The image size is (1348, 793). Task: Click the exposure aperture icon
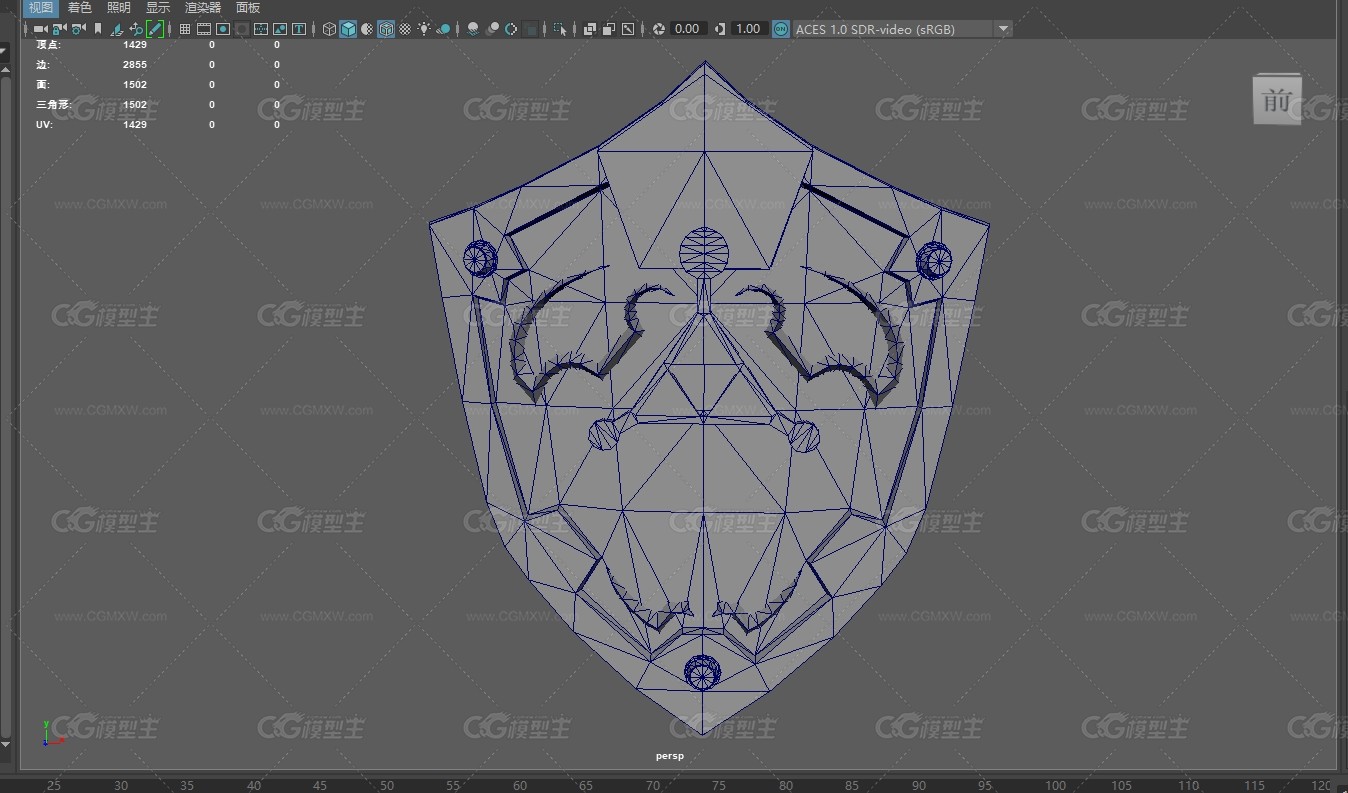click(659, 29)
